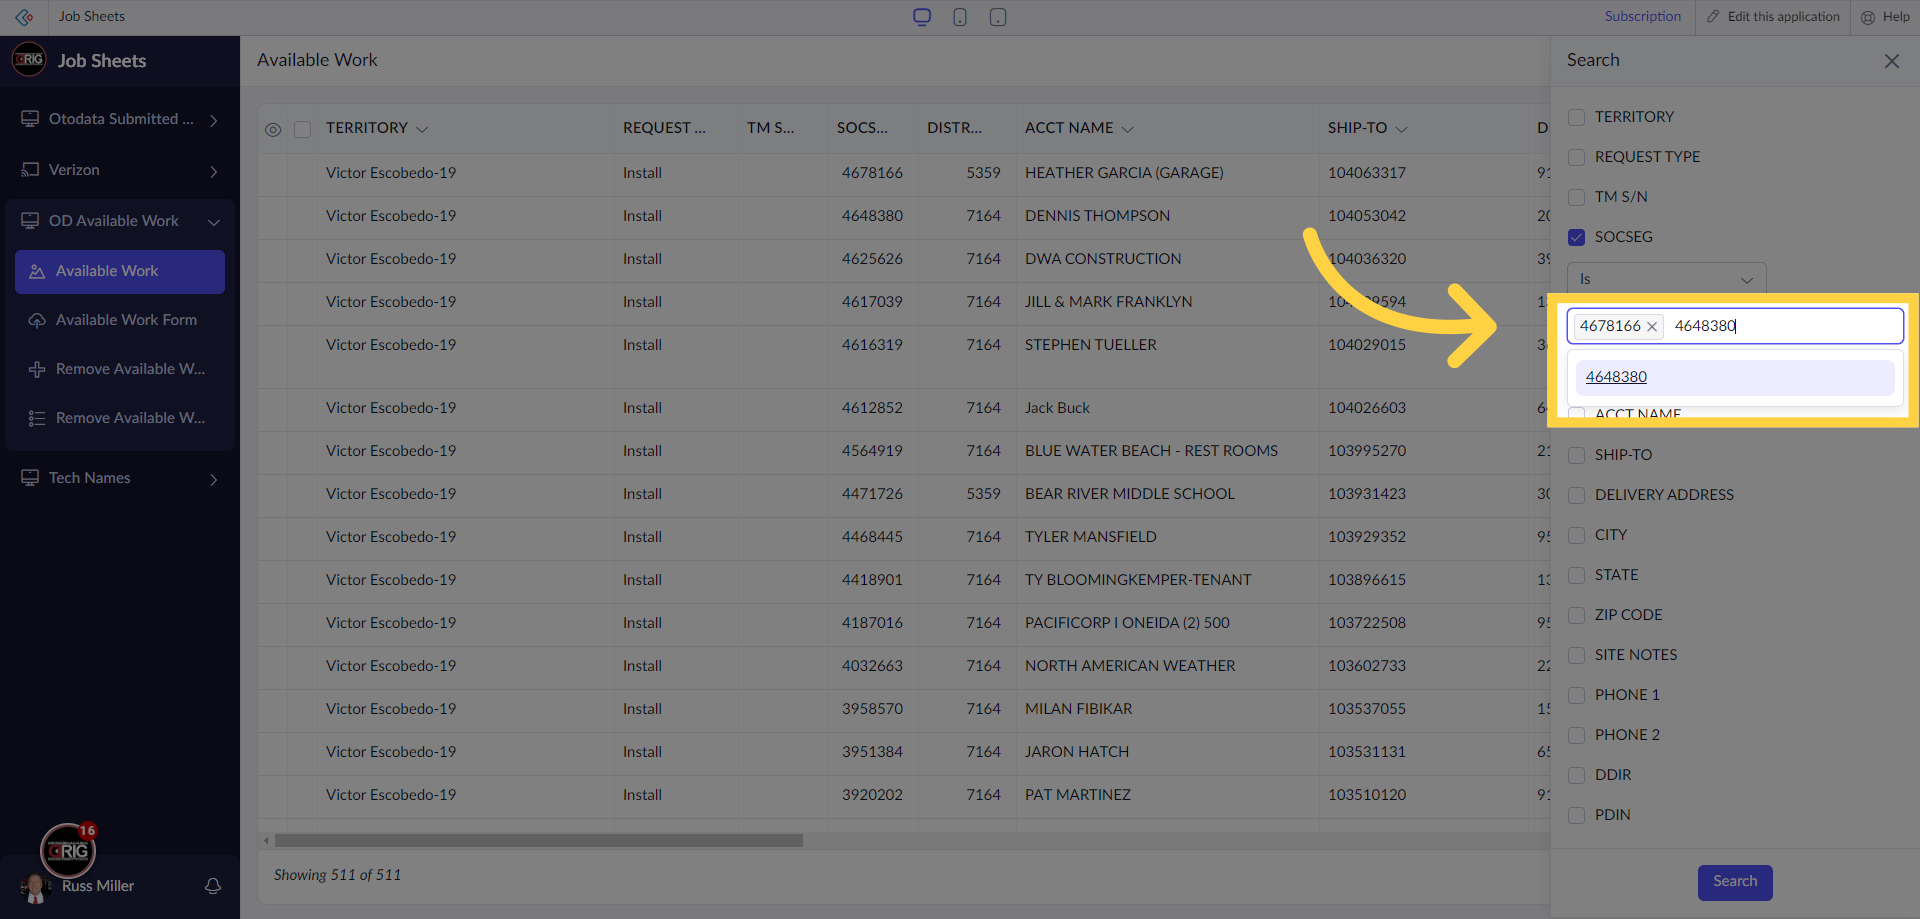Open the second Remove Available W... menu item

(120, 419)
